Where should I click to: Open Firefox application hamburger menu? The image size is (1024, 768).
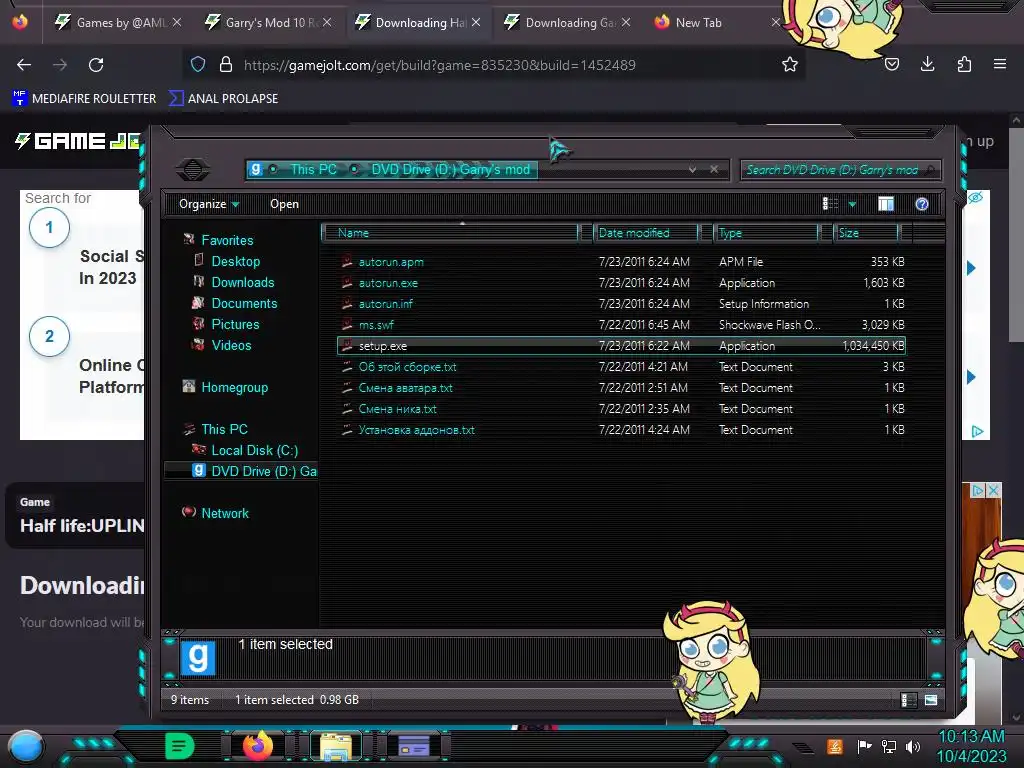(1000, 64)
